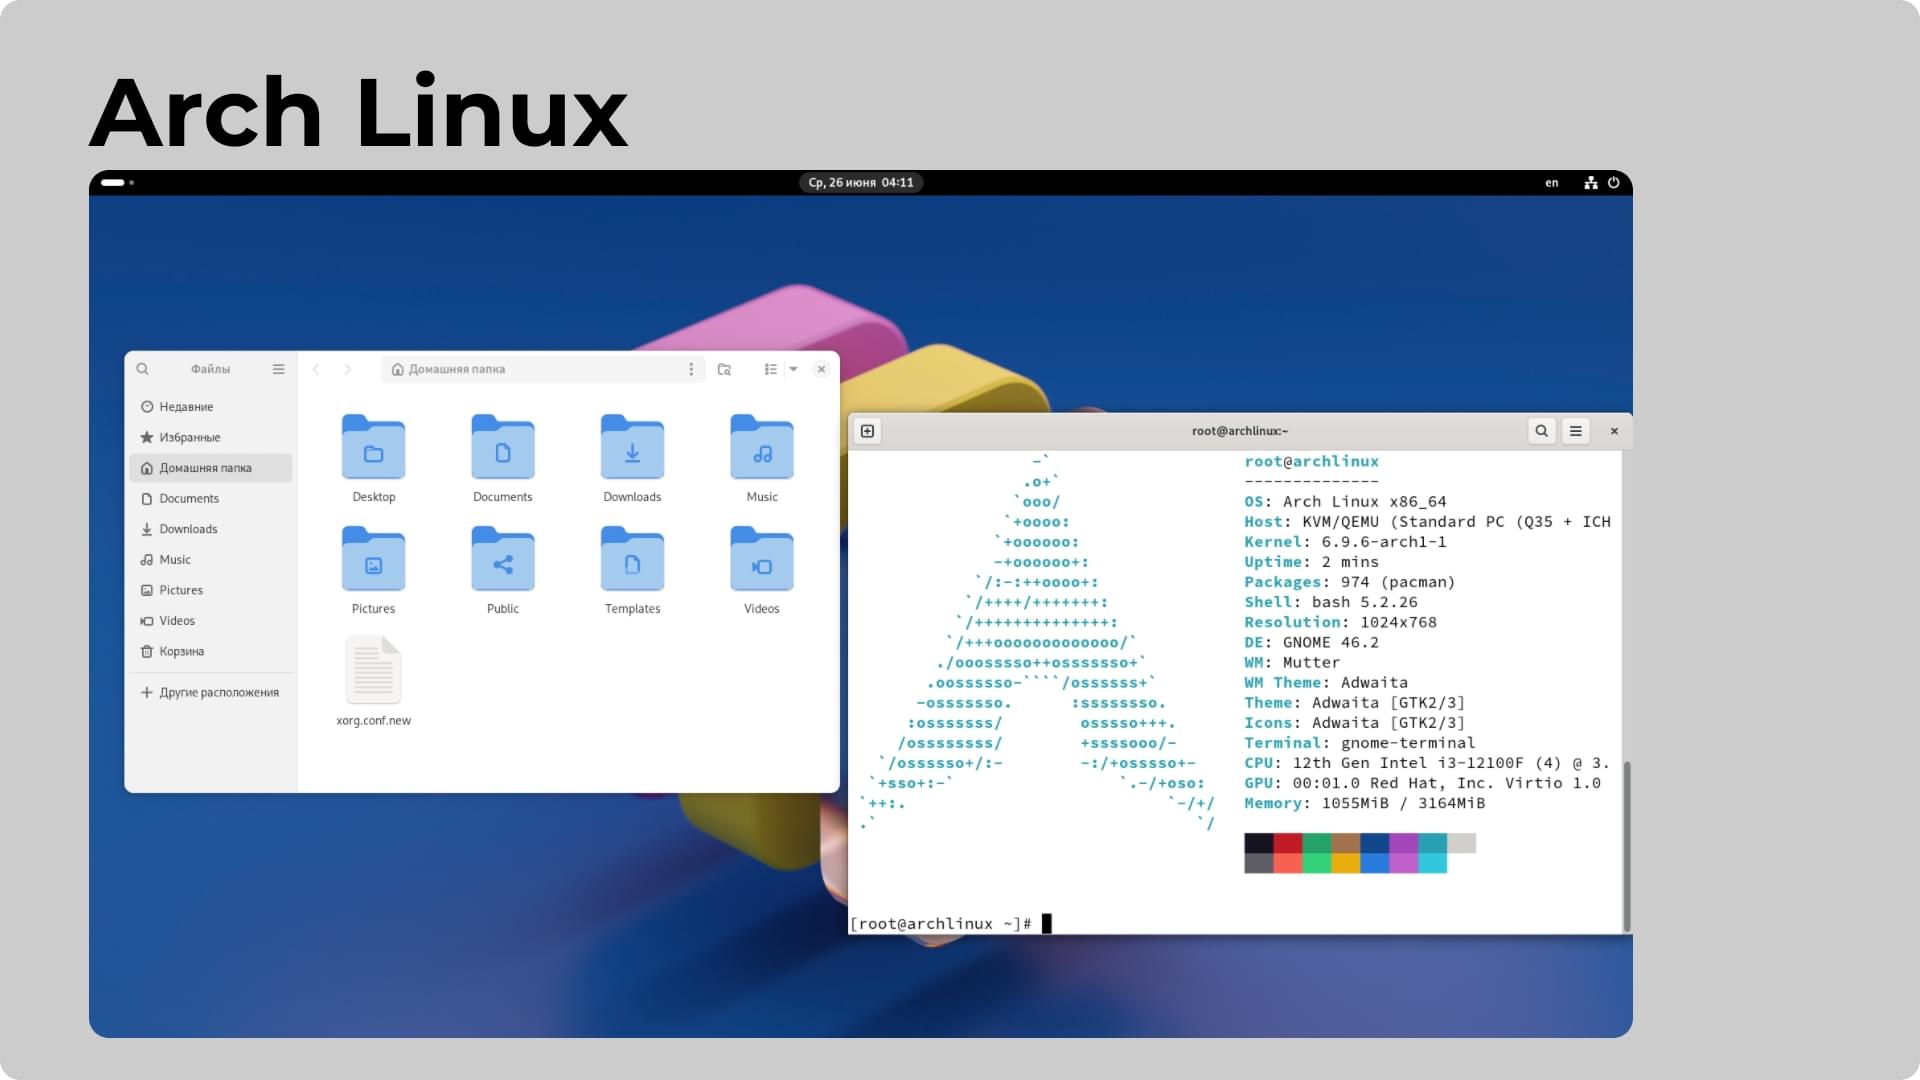The image size is (1920, 1080).
Task: Click the Memory line in terminal
Action: pos(1365,803)
